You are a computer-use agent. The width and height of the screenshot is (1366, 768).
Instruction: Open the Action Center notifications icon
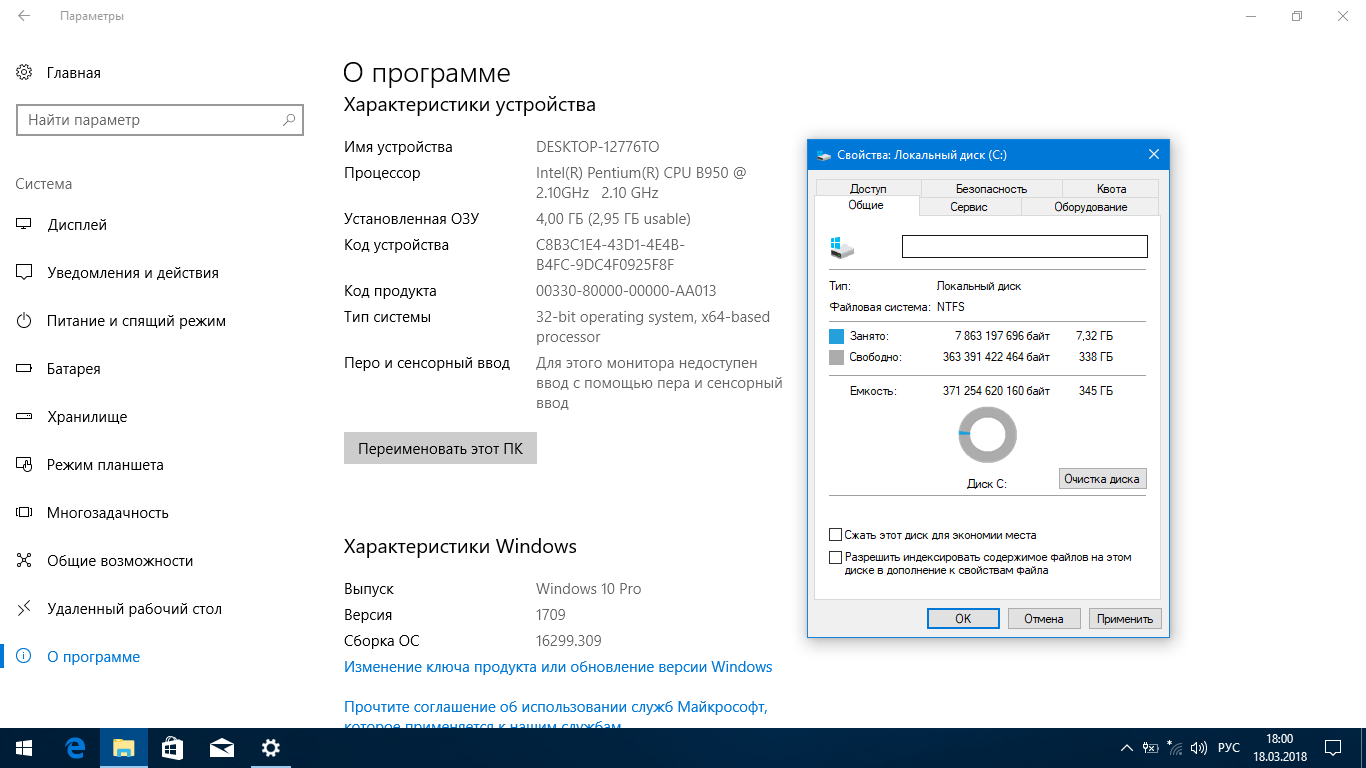coord(1333,748)
